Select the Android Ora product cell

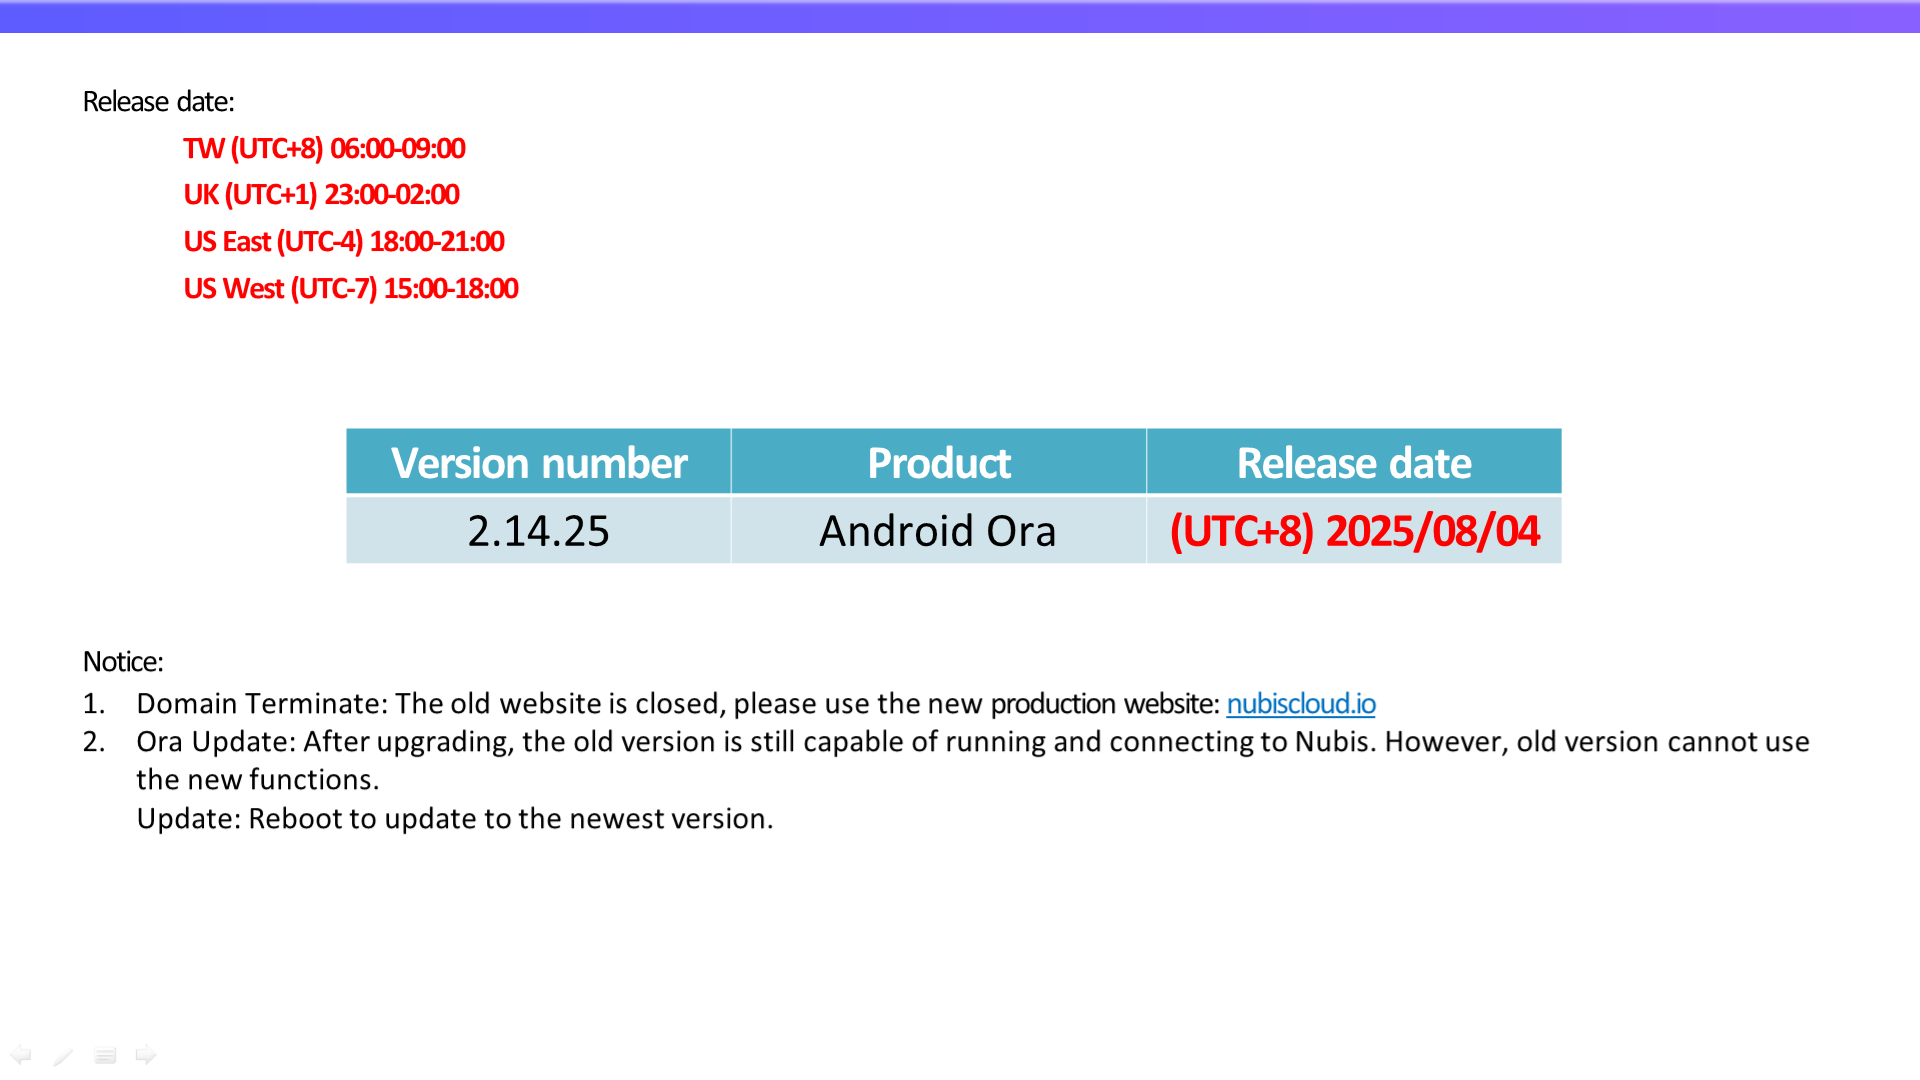[938, 531]
